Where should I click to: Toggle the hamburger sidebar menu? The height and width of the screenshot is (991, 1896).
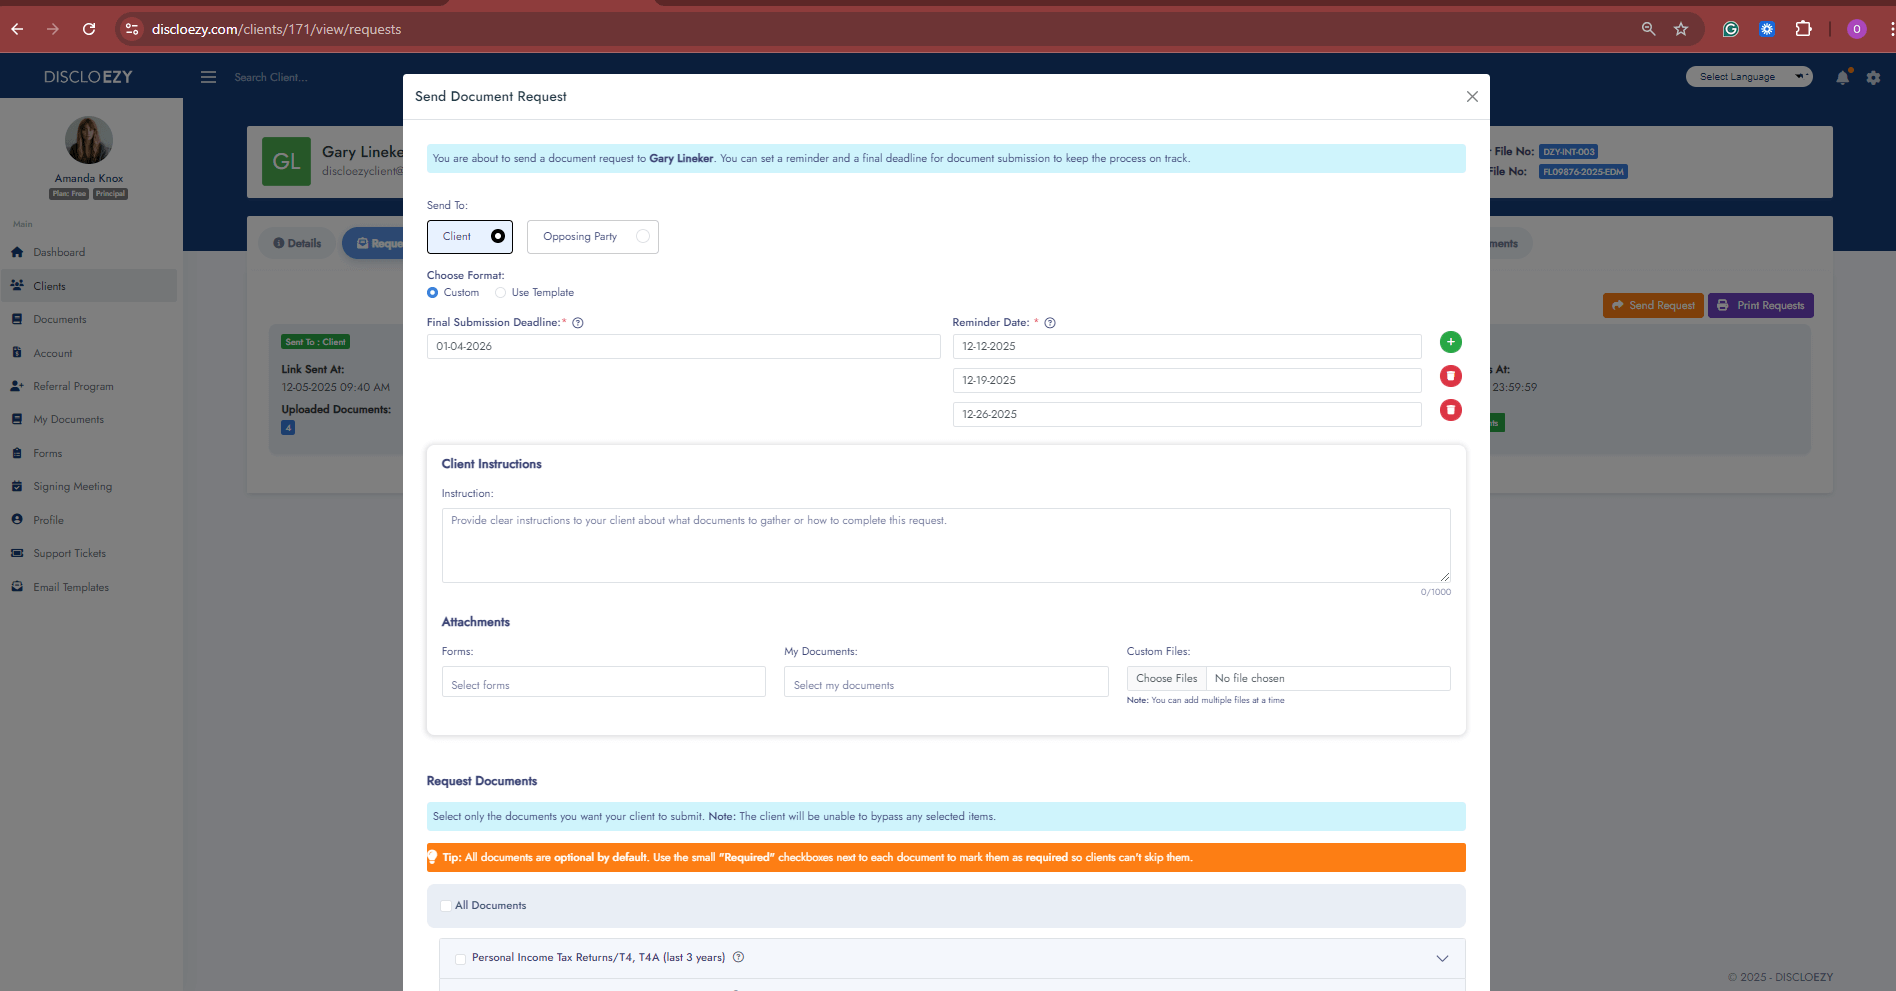tap(208, 77)
